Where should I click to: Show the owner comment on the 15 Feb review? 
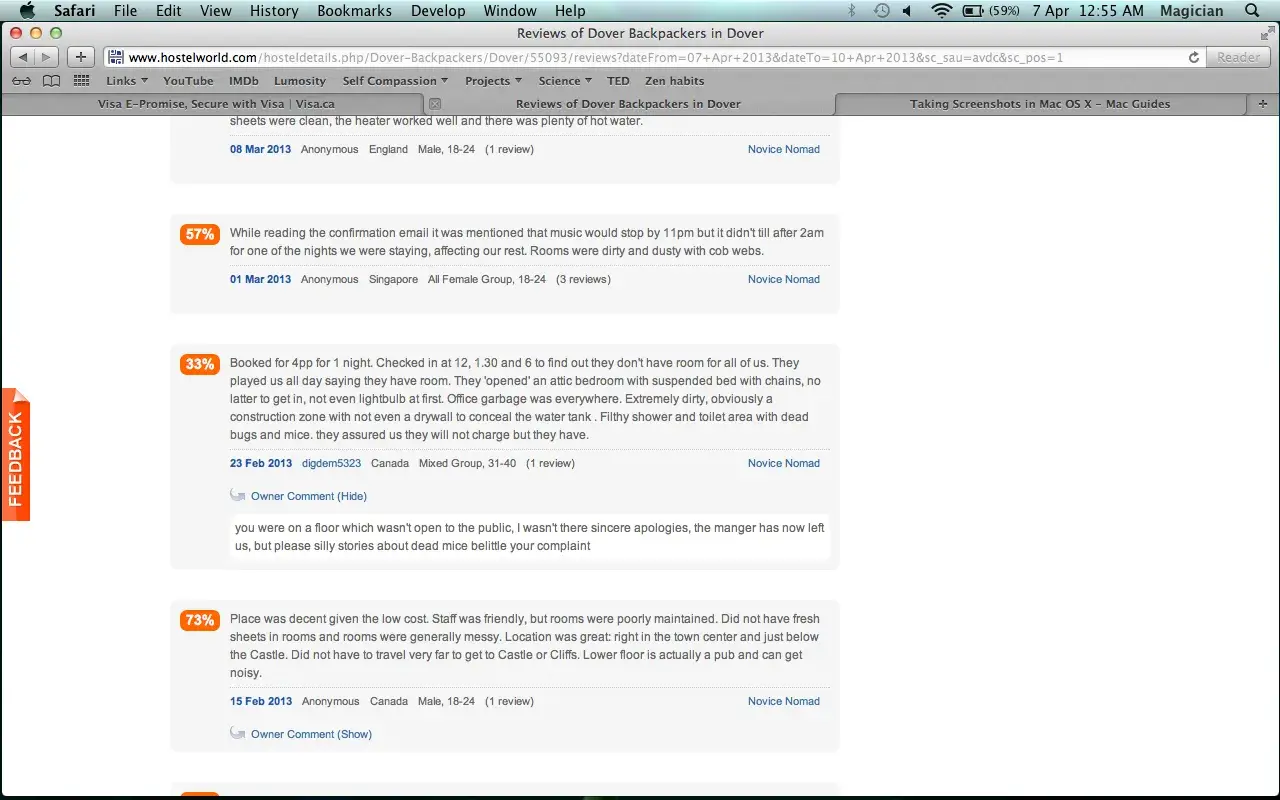point(311,734)
